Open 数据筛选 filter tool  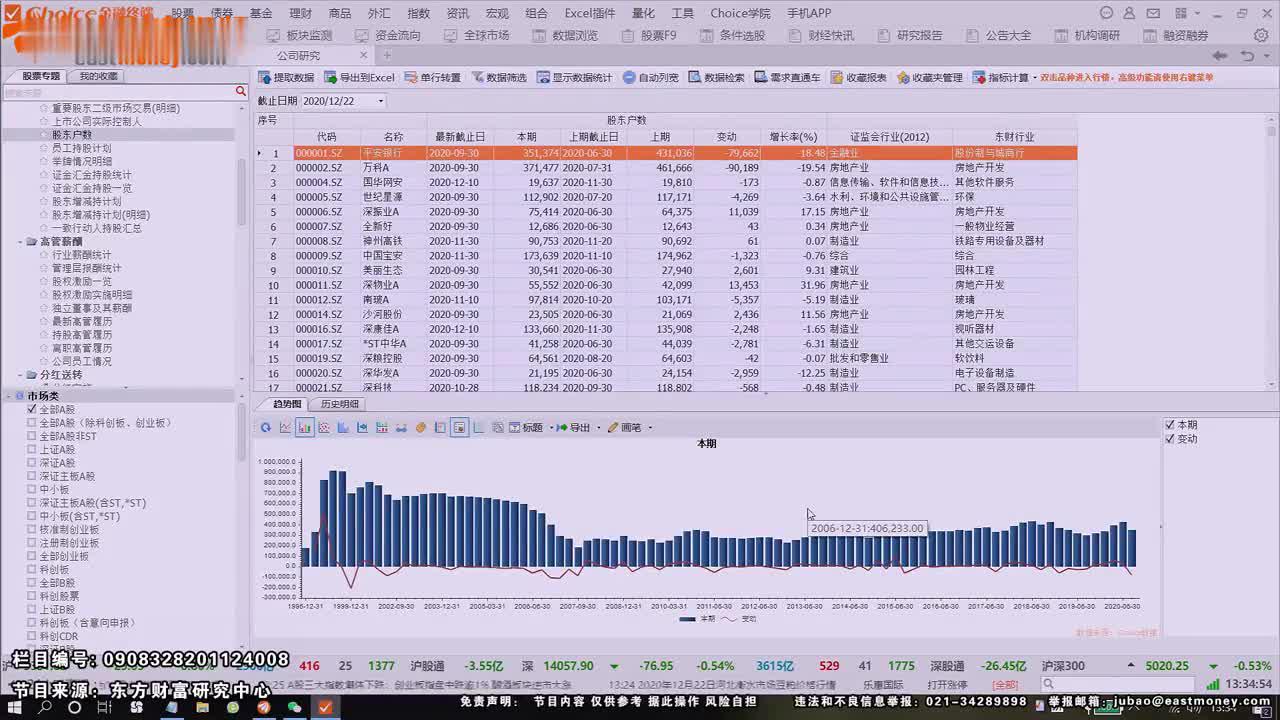(x=499, y=78)
